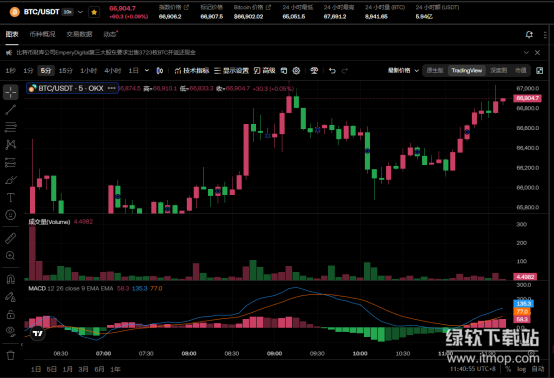Expand the BTC/USDT pair selector chevron
This screenshot has height=378, width=554.
pos(81,12)
